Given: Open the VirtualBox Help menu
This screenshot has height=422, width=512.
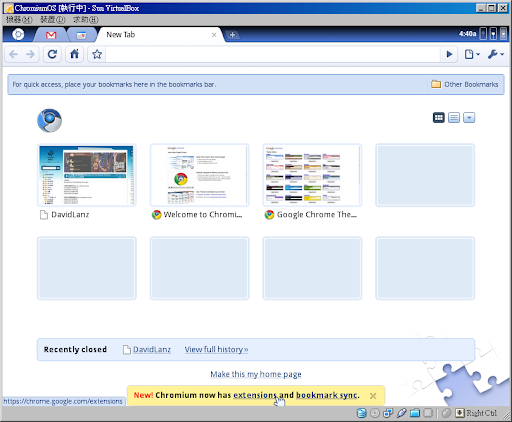Looking at the screenshot, I should pyautogui.click(x=86, y=20).
